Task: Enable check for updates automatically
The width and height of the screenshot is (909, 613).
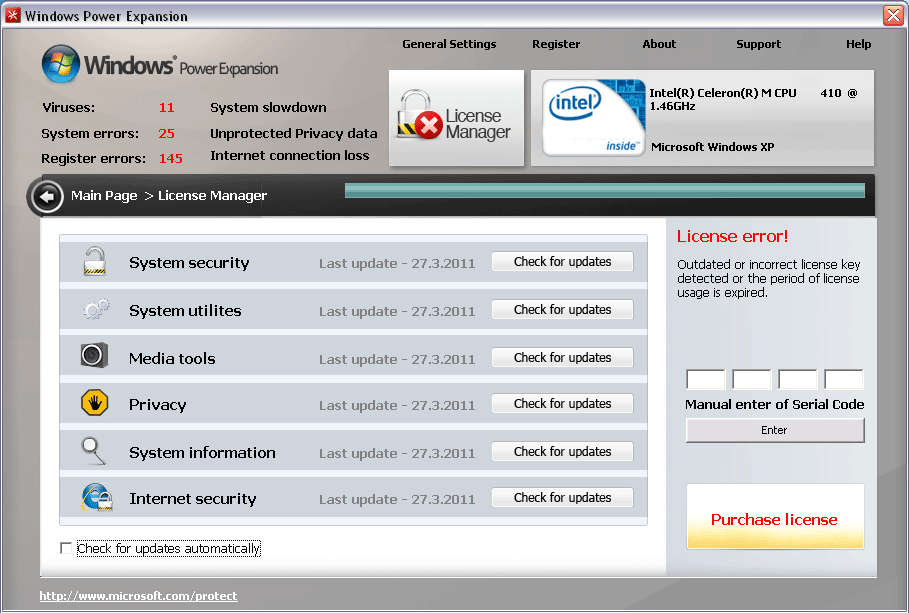Action: pos(66,548)
